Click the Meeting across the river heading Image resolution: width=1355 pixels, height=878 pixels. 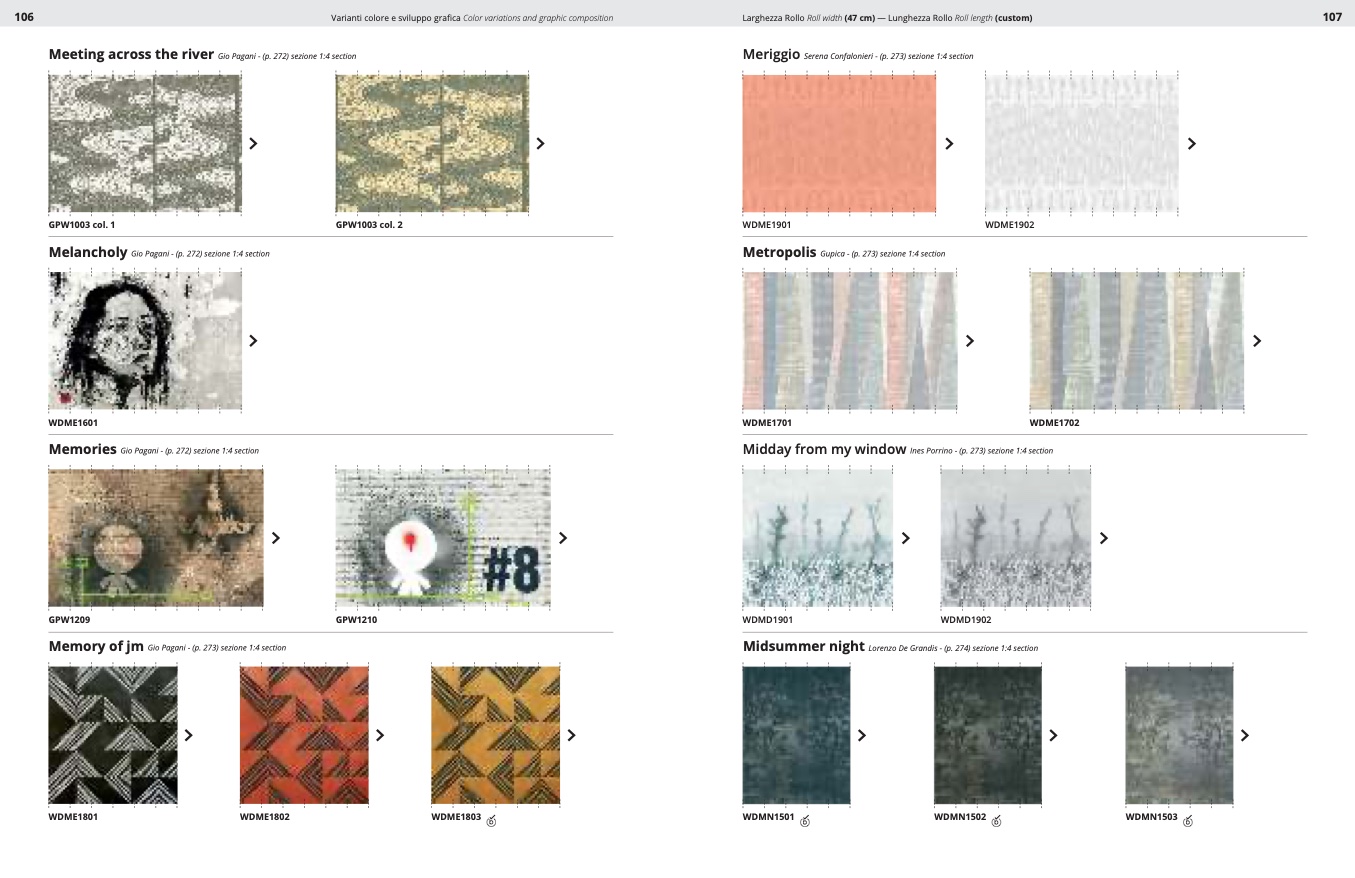[x=131, y=55]
